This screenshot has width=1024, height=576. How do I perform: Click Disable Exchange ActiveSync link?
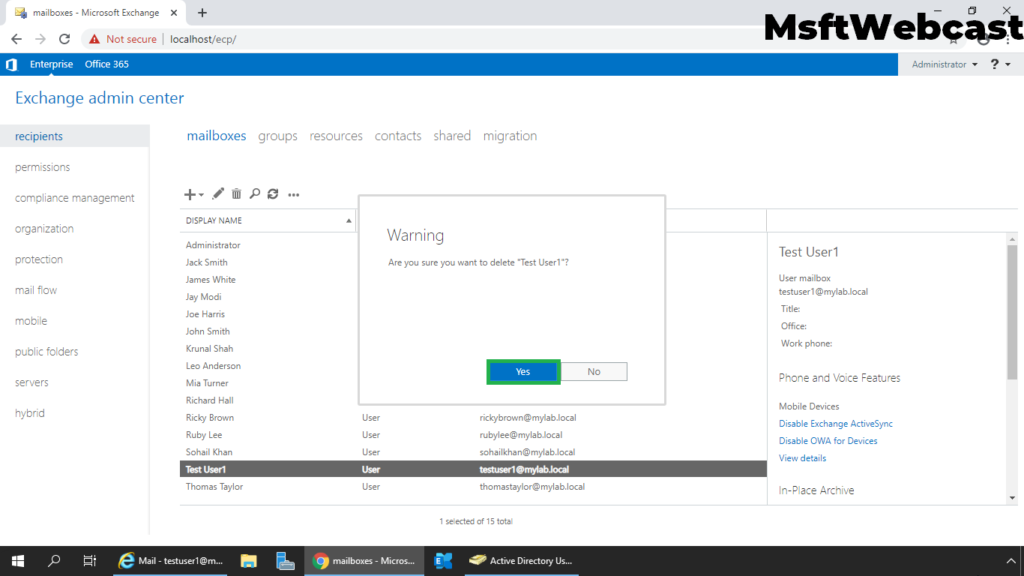click(835, 424)
